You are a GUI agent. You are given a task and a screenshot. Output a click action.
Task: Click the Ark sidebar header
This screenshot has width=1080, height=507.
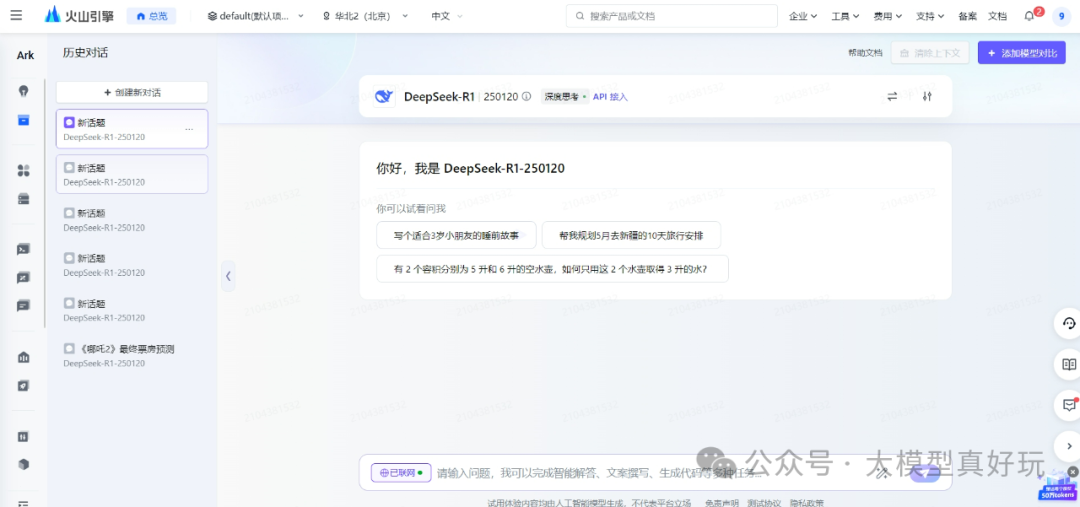tap(25, 55)
